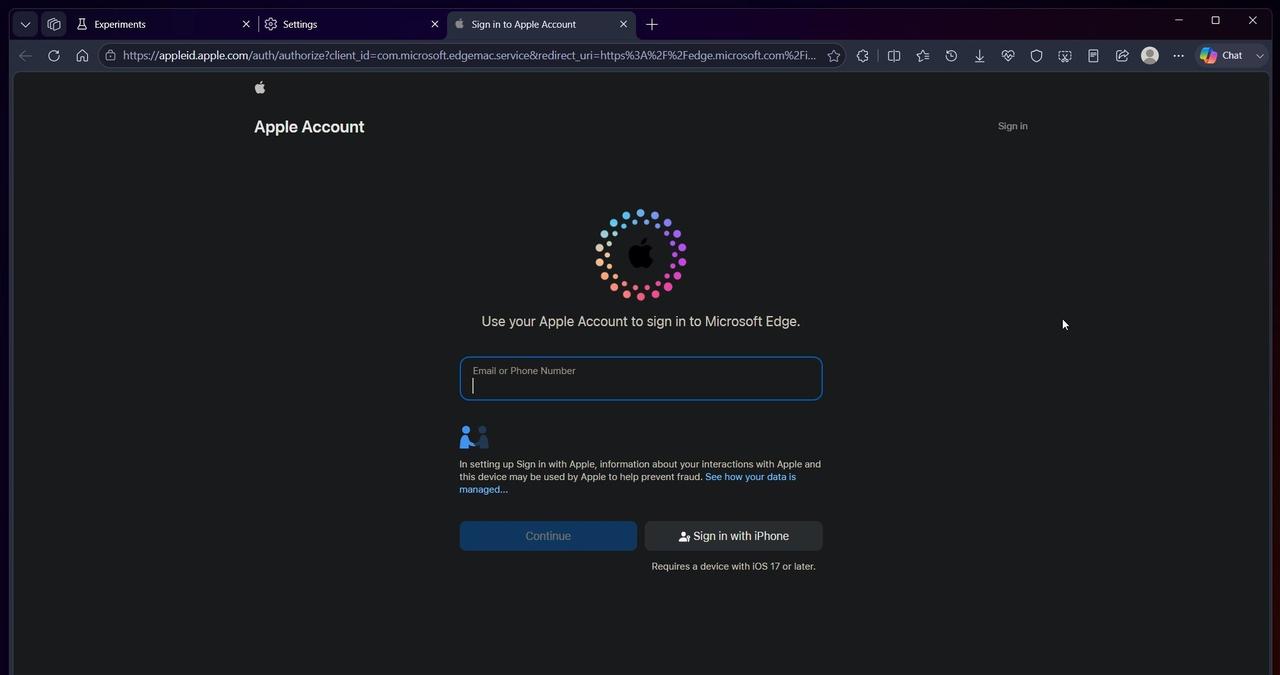Image resolution: width=1280 pixels, height=675 pixels.
Task: Click the privacy handshake icon
Action: click(474, 437)
